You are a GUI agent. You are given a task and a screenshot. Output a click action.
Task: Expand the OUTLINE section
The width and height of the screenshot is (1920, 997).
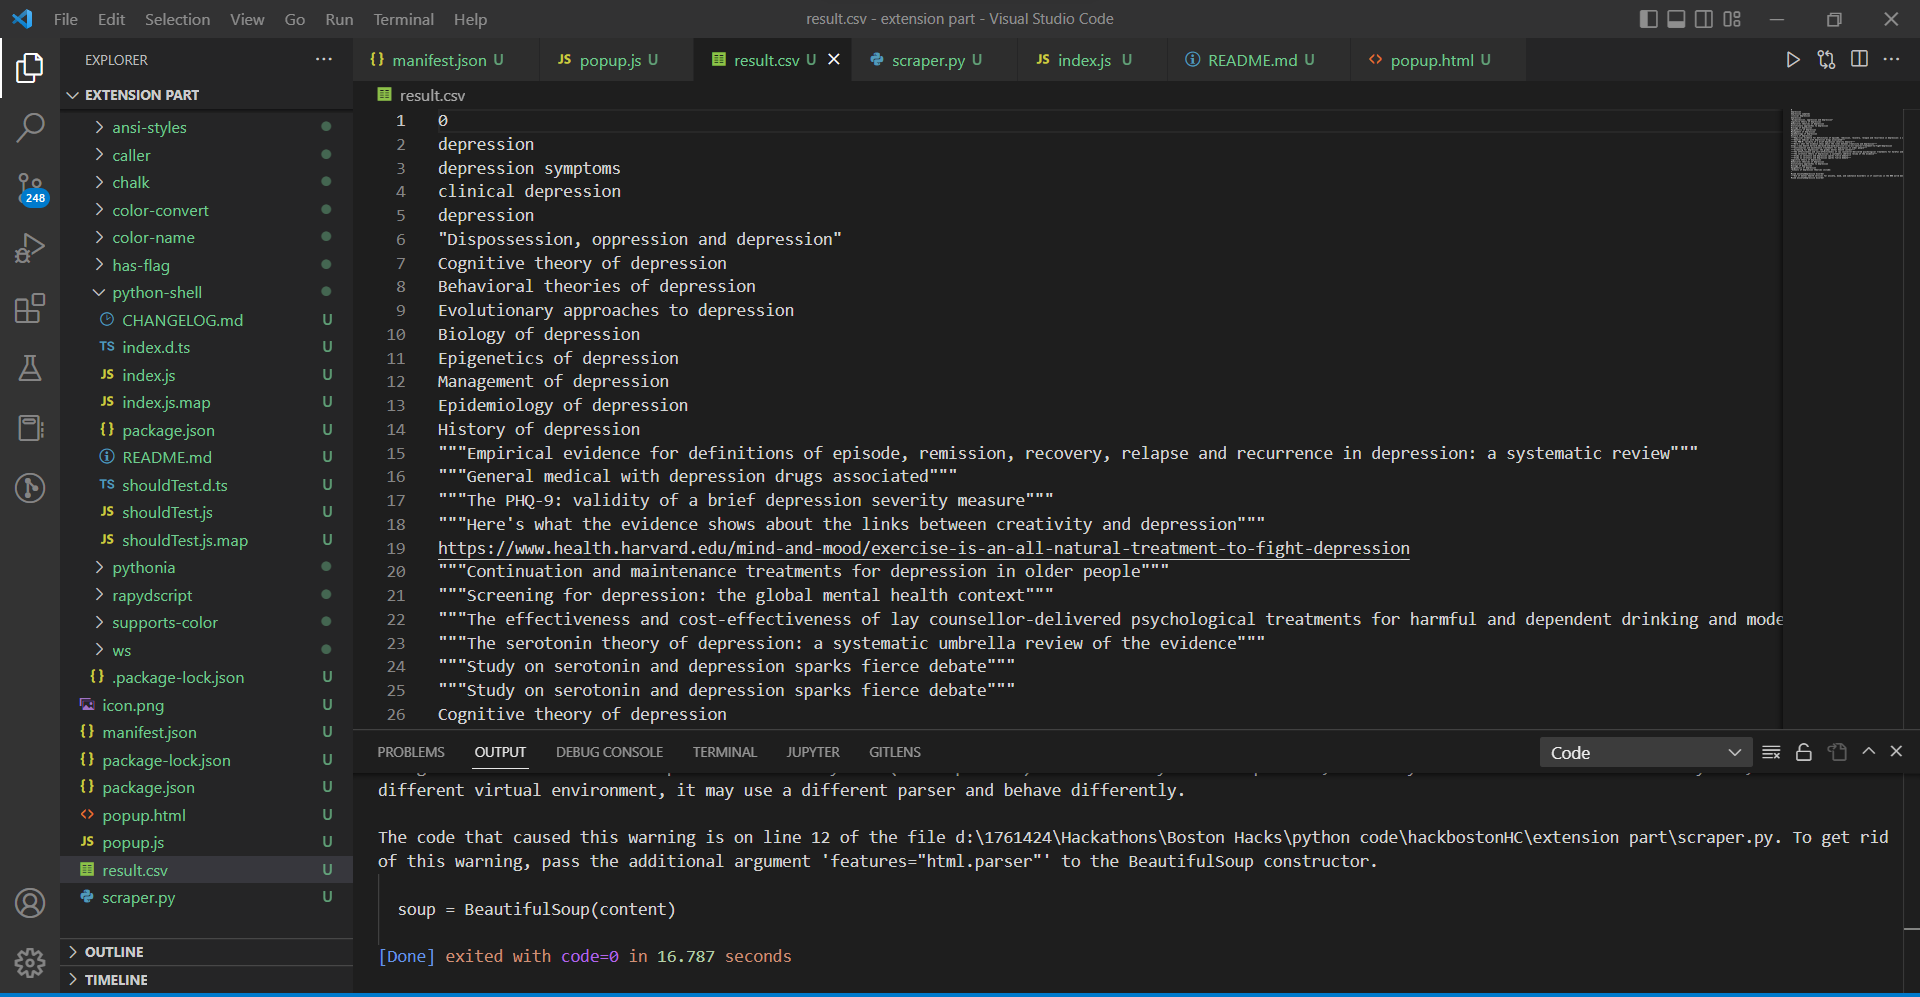tap(114, 952)
